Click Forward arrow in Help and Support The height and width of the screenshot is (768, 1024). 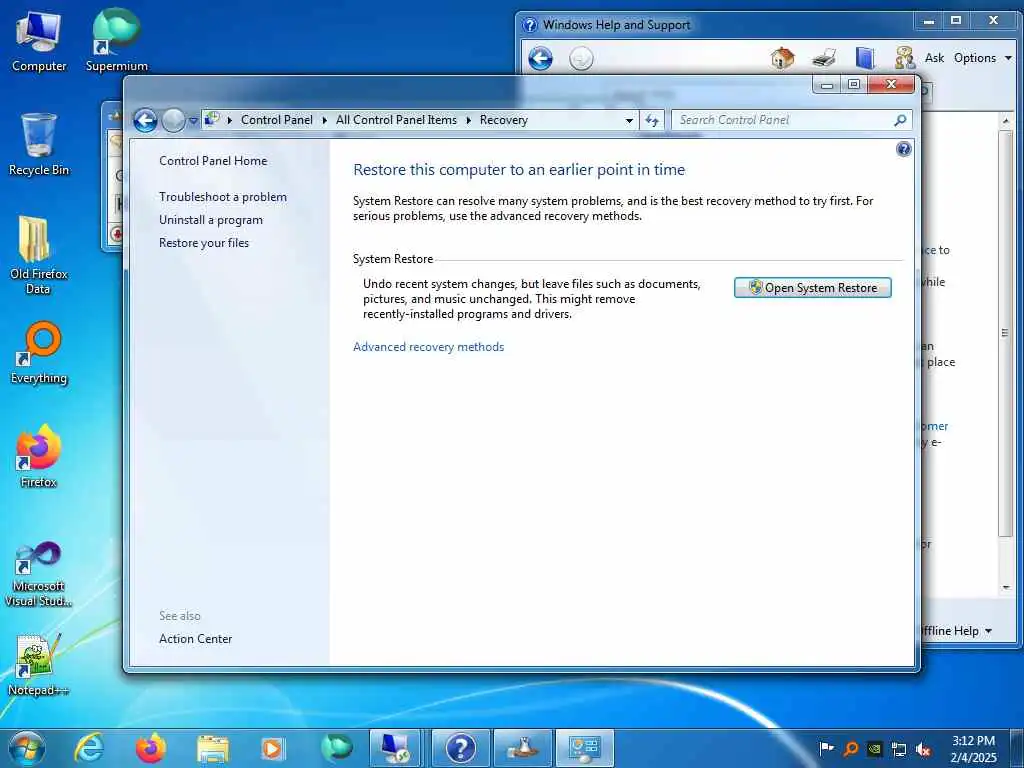point(581,59)
